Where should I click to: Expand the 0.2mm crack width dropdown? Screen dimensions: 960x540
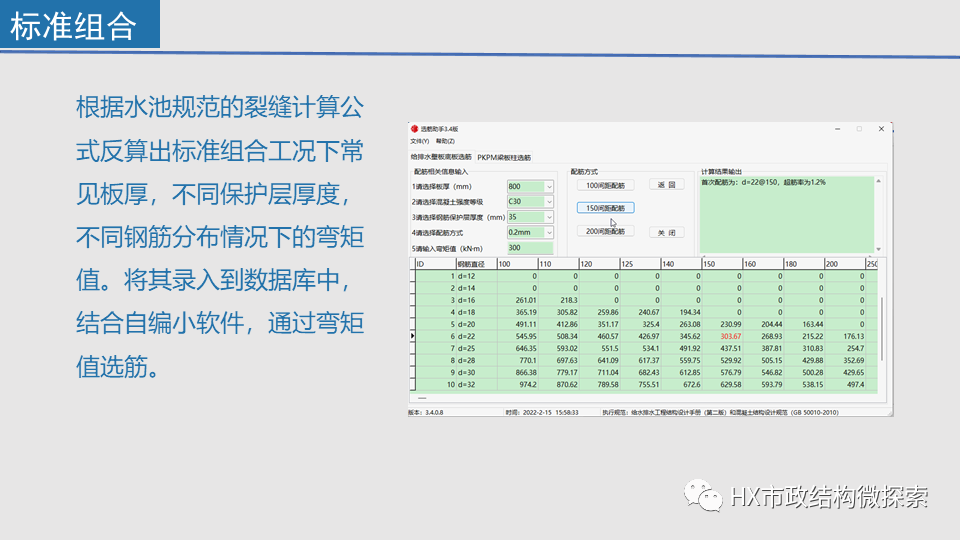(x=549, y=232)
